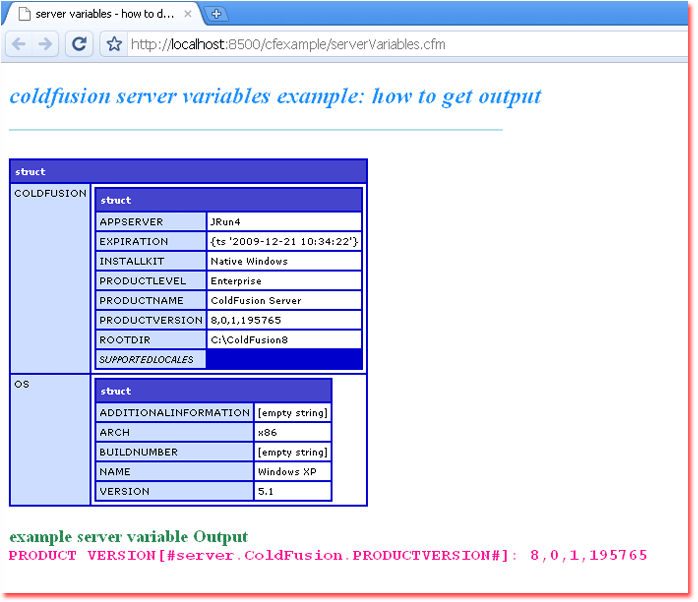Click the BUILDNUMBER key cell
This screenshot has width=698, height=602.
tap(174, 452)
